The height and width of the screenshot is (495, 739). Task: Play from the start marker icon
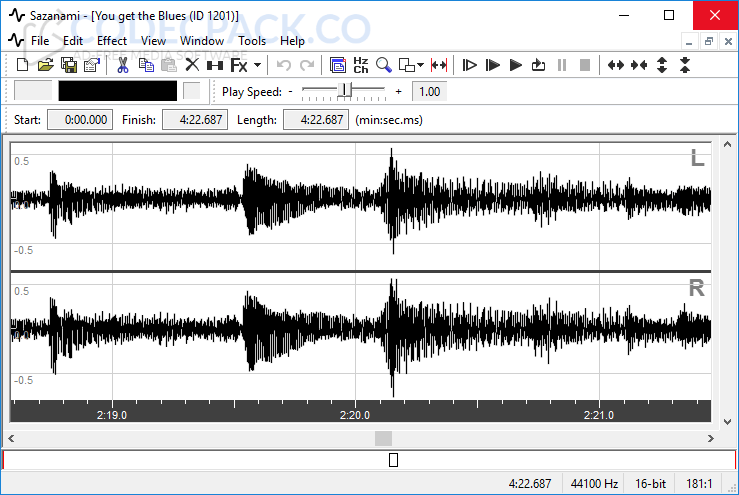click(x=469, y=65)
